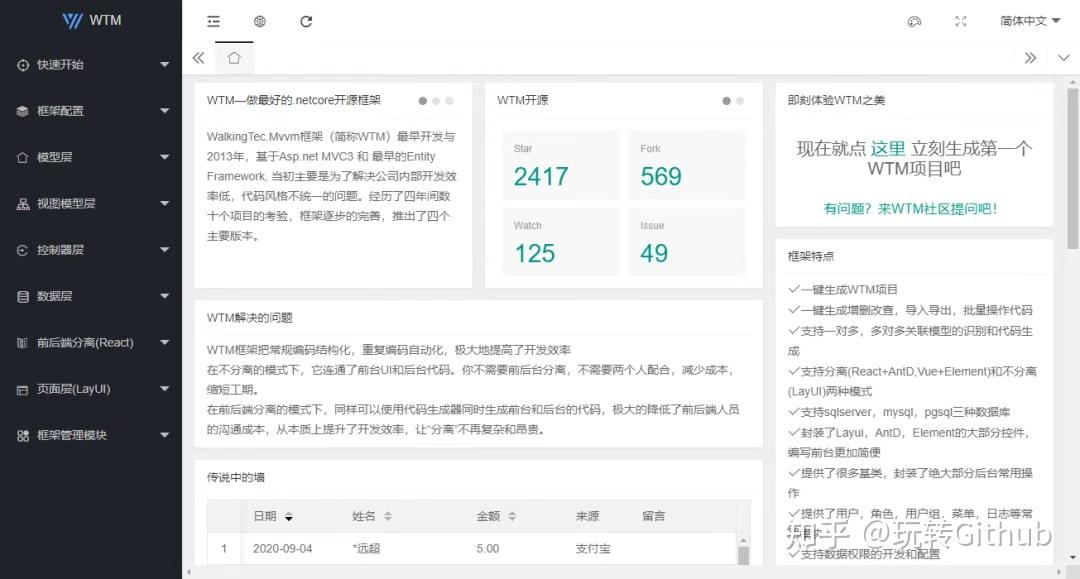Click the WTM logo at sidebar top

point(90,20)
